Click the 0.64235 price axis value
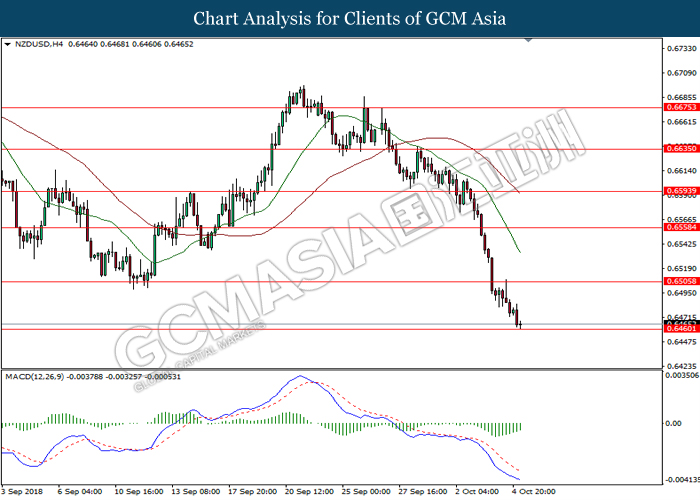This screenshot has width=700, height=500. 681,366
